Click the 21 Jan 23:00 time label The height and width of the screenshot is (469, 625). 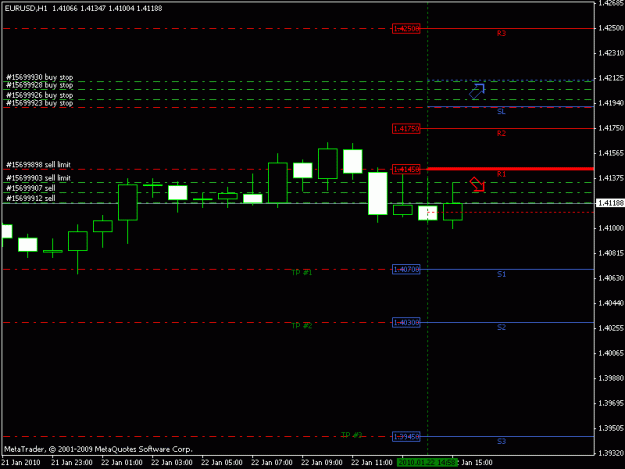click(x=72, y=463)
